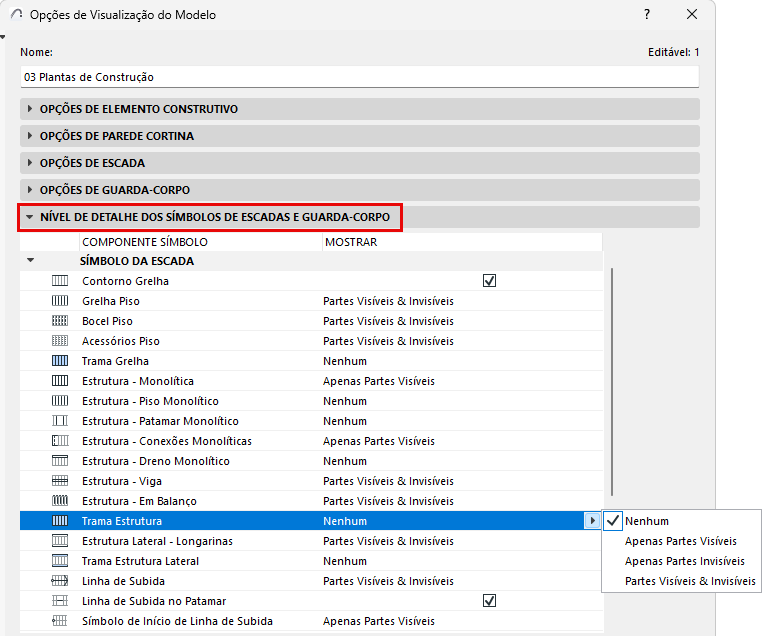Collapse Nível de Detalhe dos Símbolos section
The height and width of the screenshot is (636, 775).
coord(30,216)
